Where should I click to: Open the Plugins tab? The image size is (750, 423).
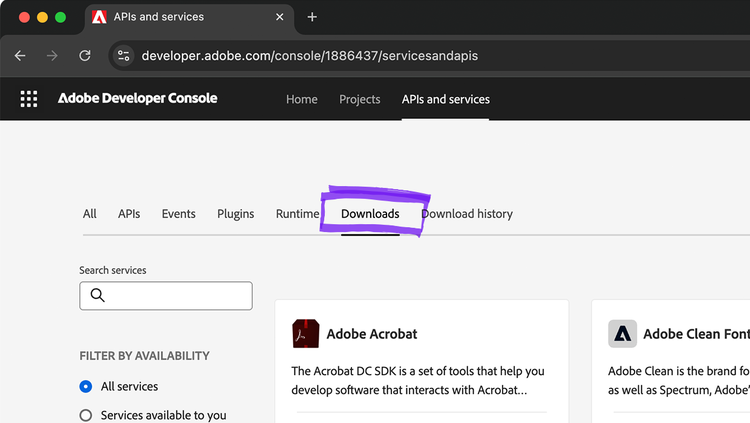(236, 214)
